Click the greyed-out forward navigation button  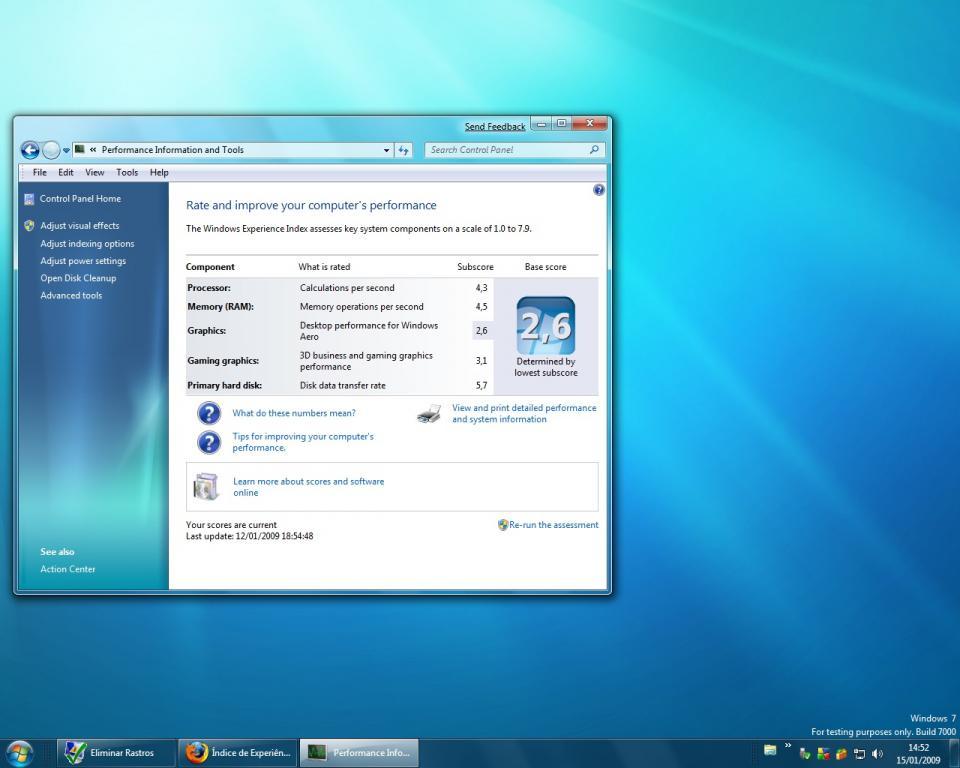coord(51,150)
